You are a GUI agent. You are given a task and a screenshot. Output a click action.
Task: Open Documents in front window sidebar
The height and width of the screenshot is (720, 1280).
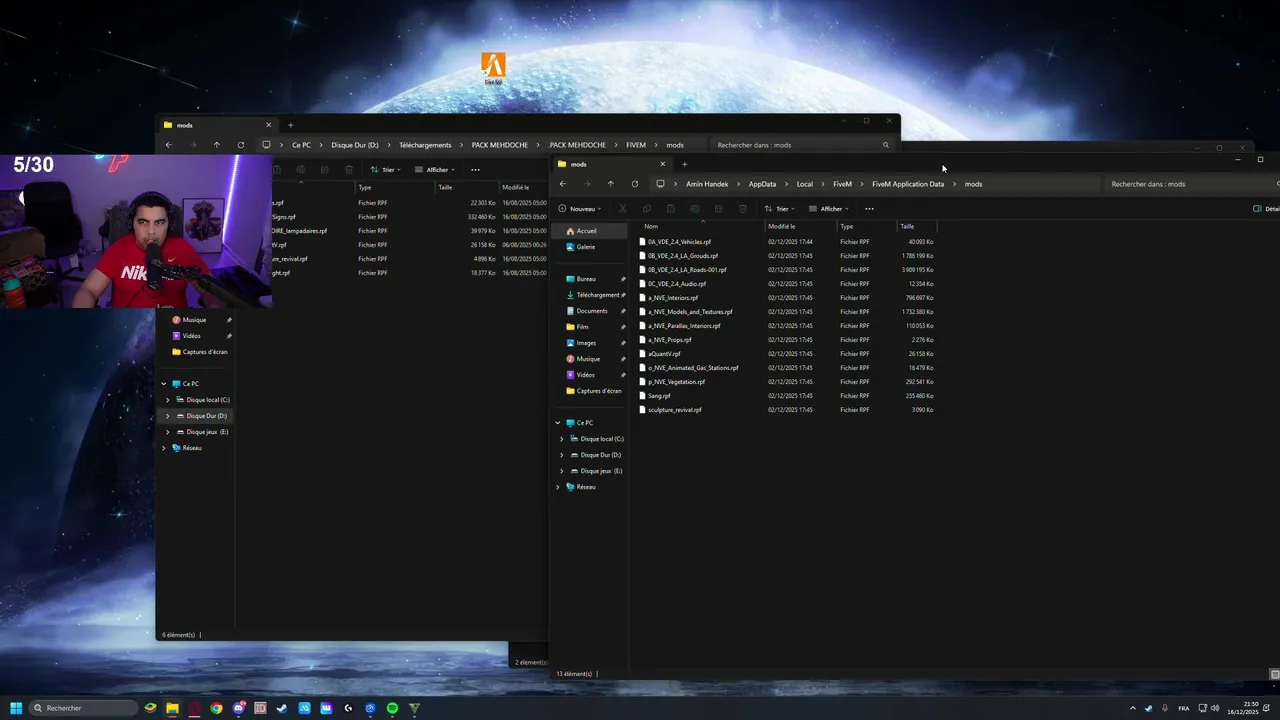592,311
